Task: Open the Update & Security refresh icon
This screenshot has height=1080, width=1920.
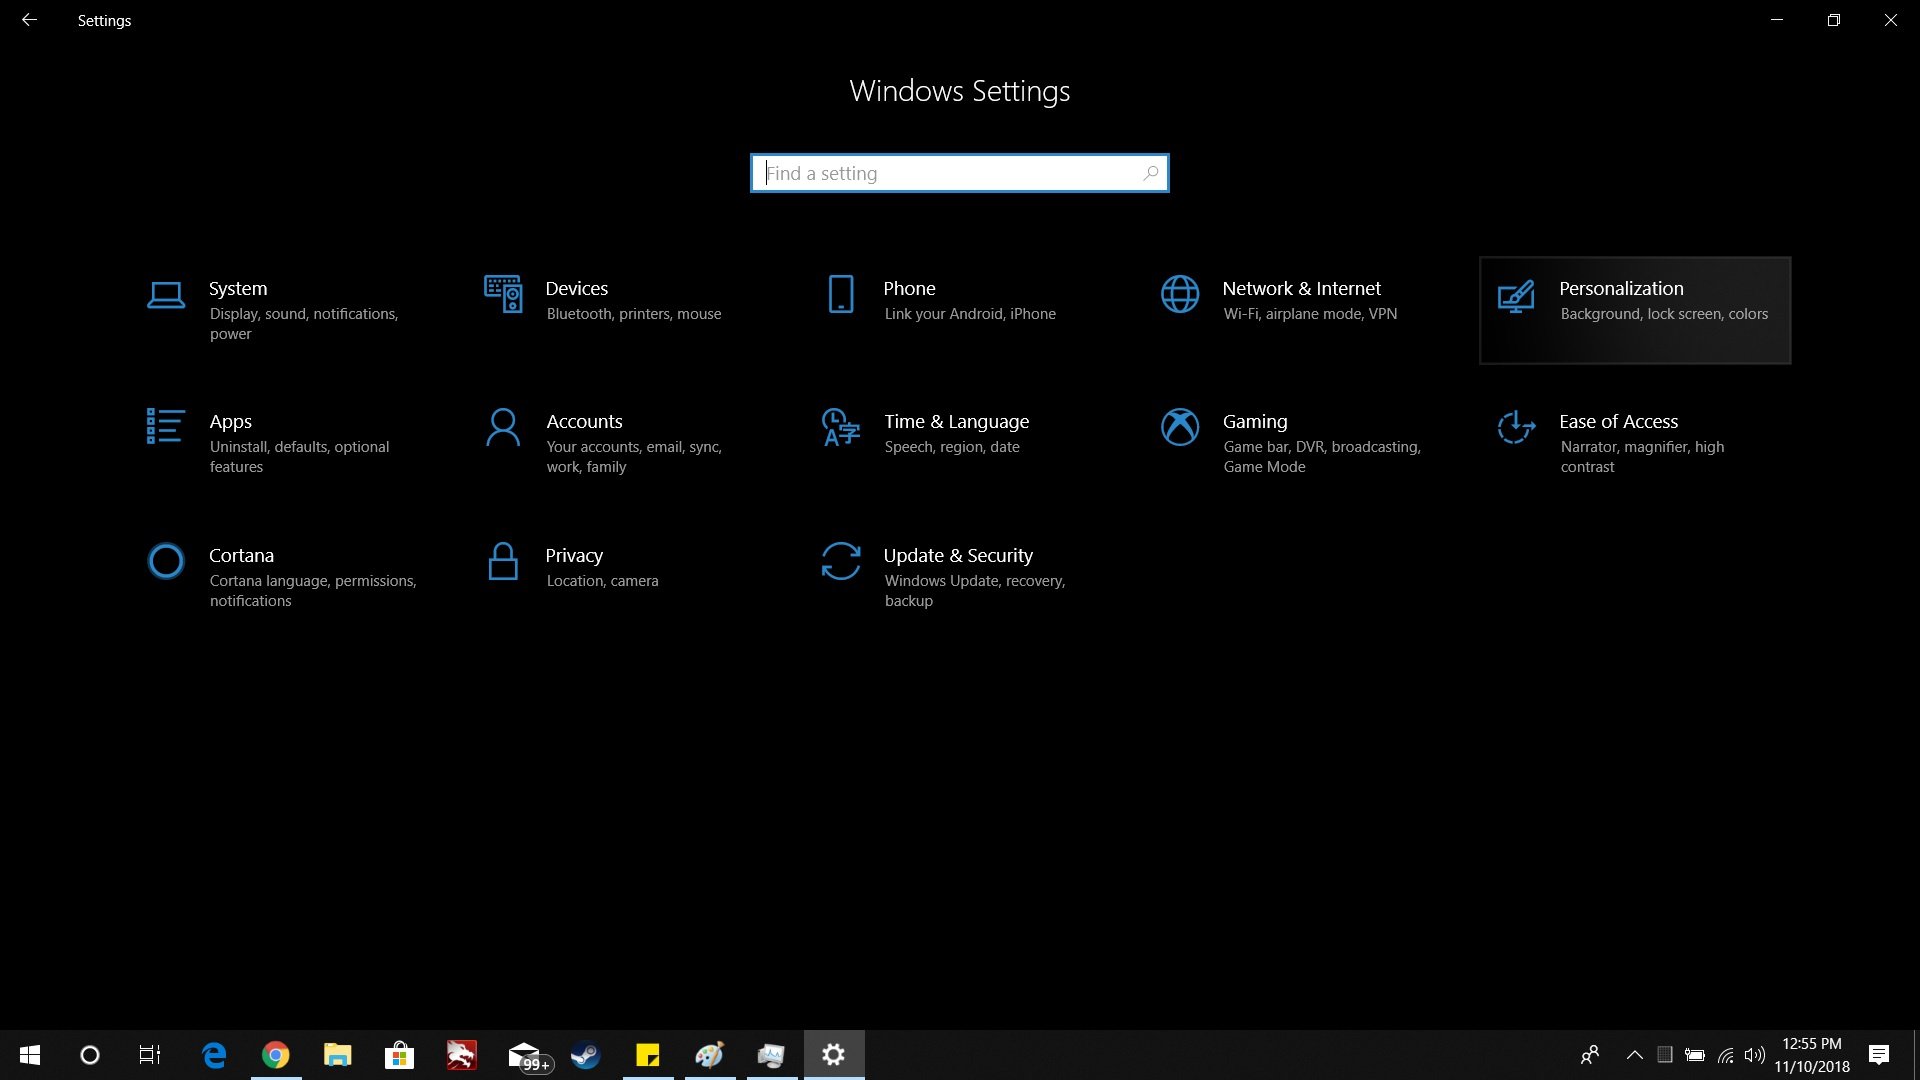Action: point(841,561)
